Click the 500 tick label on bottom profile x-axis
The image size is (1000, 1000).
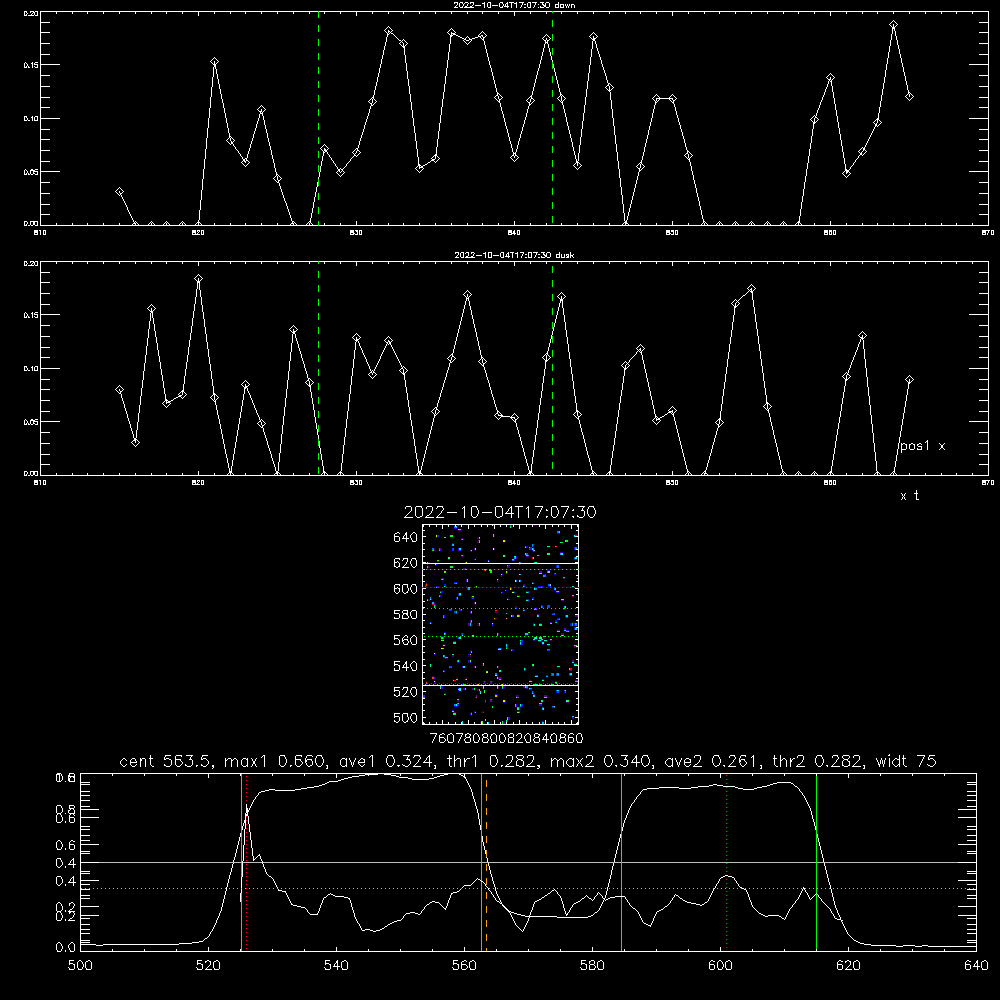coord(80,966)
